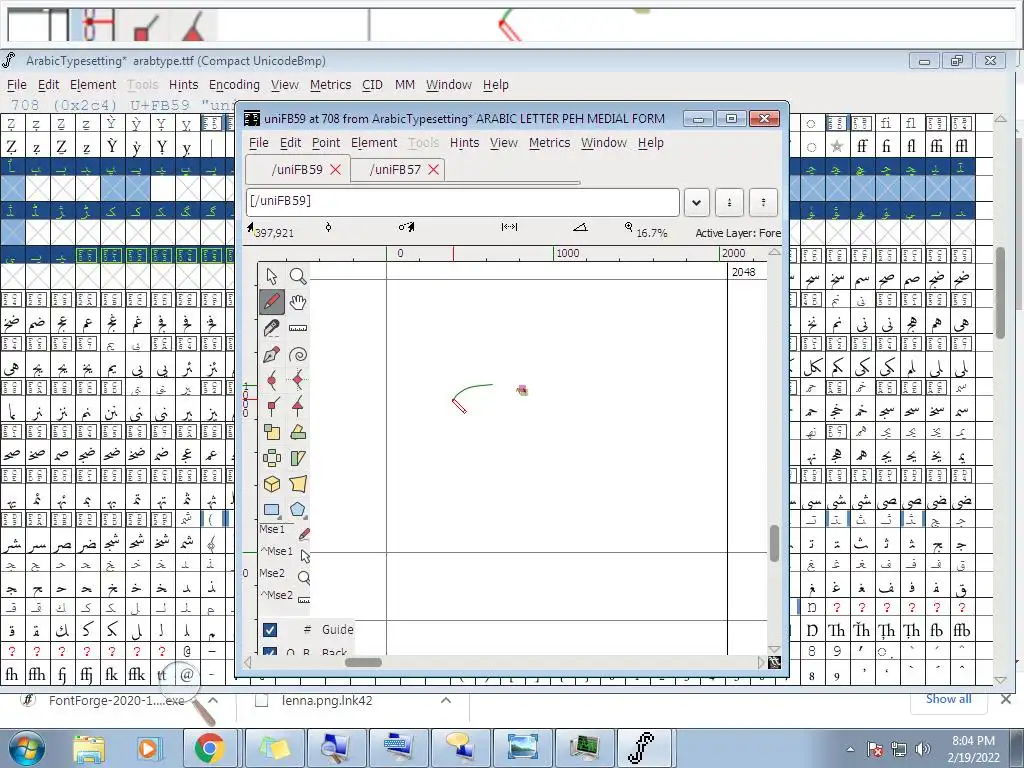Activate the Spiro spiral mode tool
Viewport: 1024px width, 768px height.
pos(298,354)
